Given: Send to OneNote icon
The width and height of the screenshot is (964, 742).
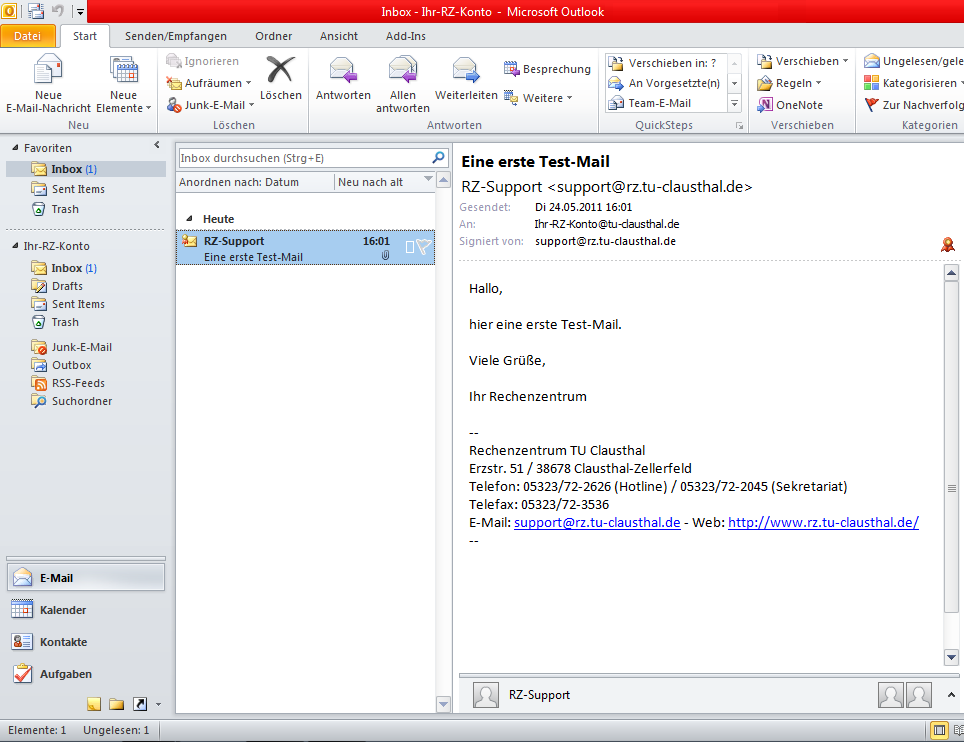Looking at the screenshot, I should [x=765, y=105].
